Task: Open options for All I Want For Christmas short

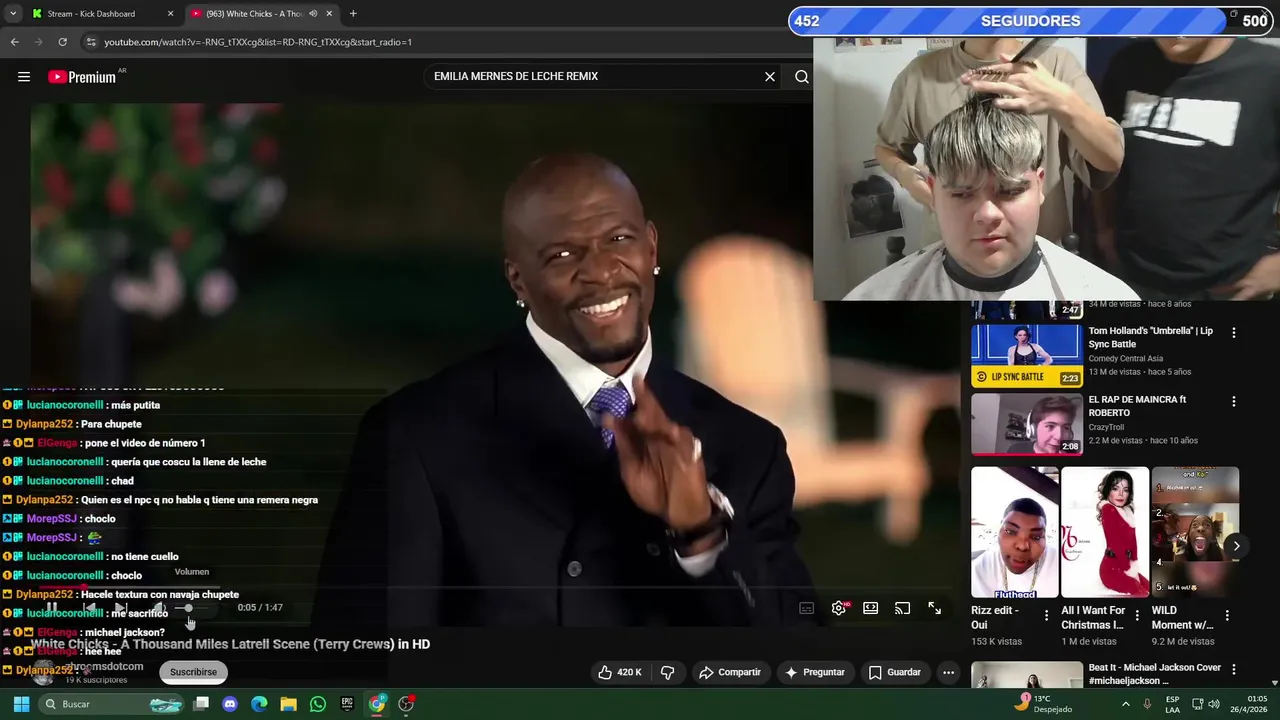Action: tap(1137, 616)
